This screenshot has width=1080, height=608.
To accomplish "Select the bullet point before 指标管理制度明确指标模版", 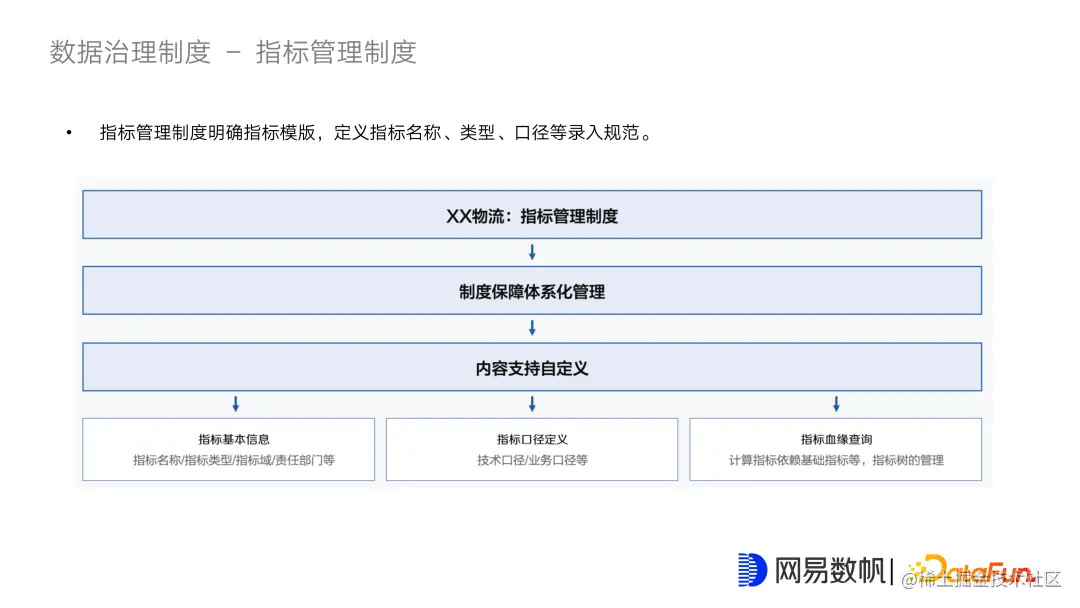I will point(67,131).
